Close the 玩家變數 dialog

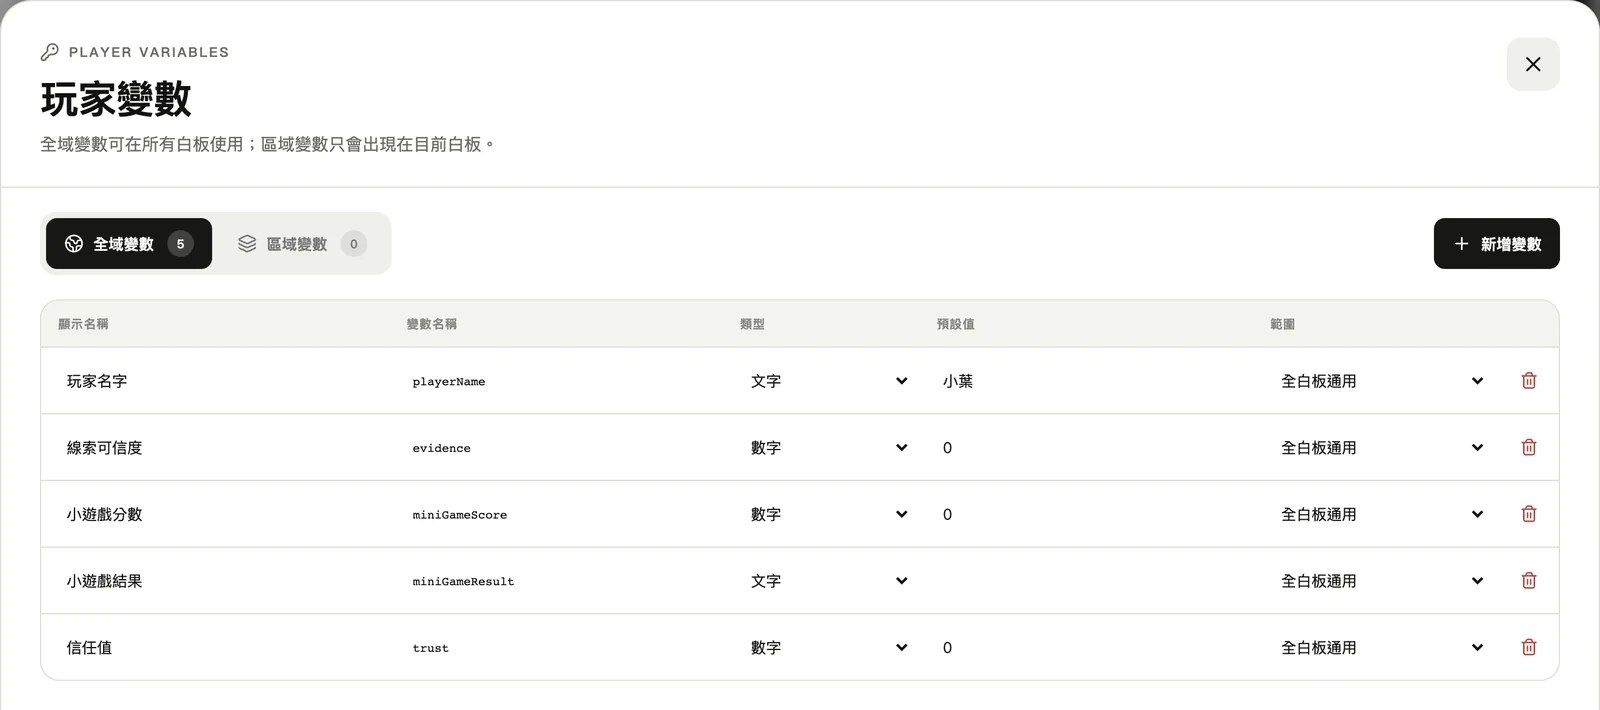click(1533, 64)
